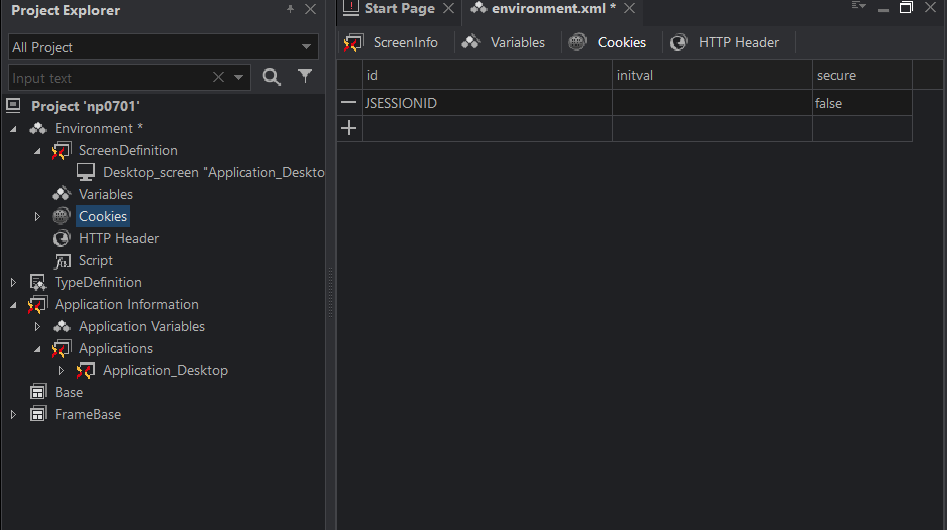The image size is (947, 530).
Task: Click the Base tree icon
Action: tap(38, 392)
